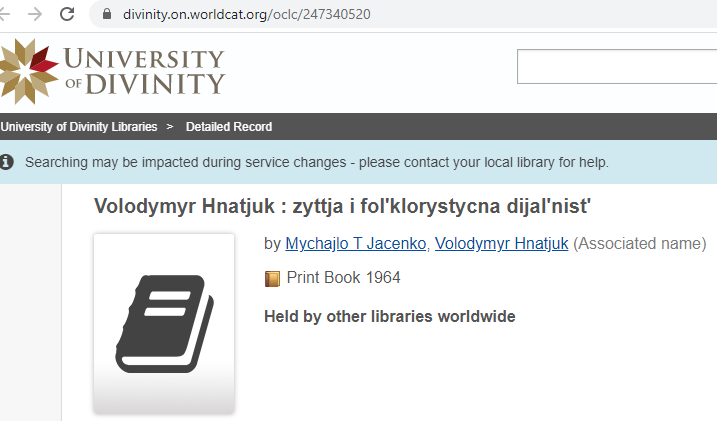Click the record title Volodymyr Hnatjuk heading
Image resolution: width=717 pixels, height=421 pixels.
[x=343, y=207]
